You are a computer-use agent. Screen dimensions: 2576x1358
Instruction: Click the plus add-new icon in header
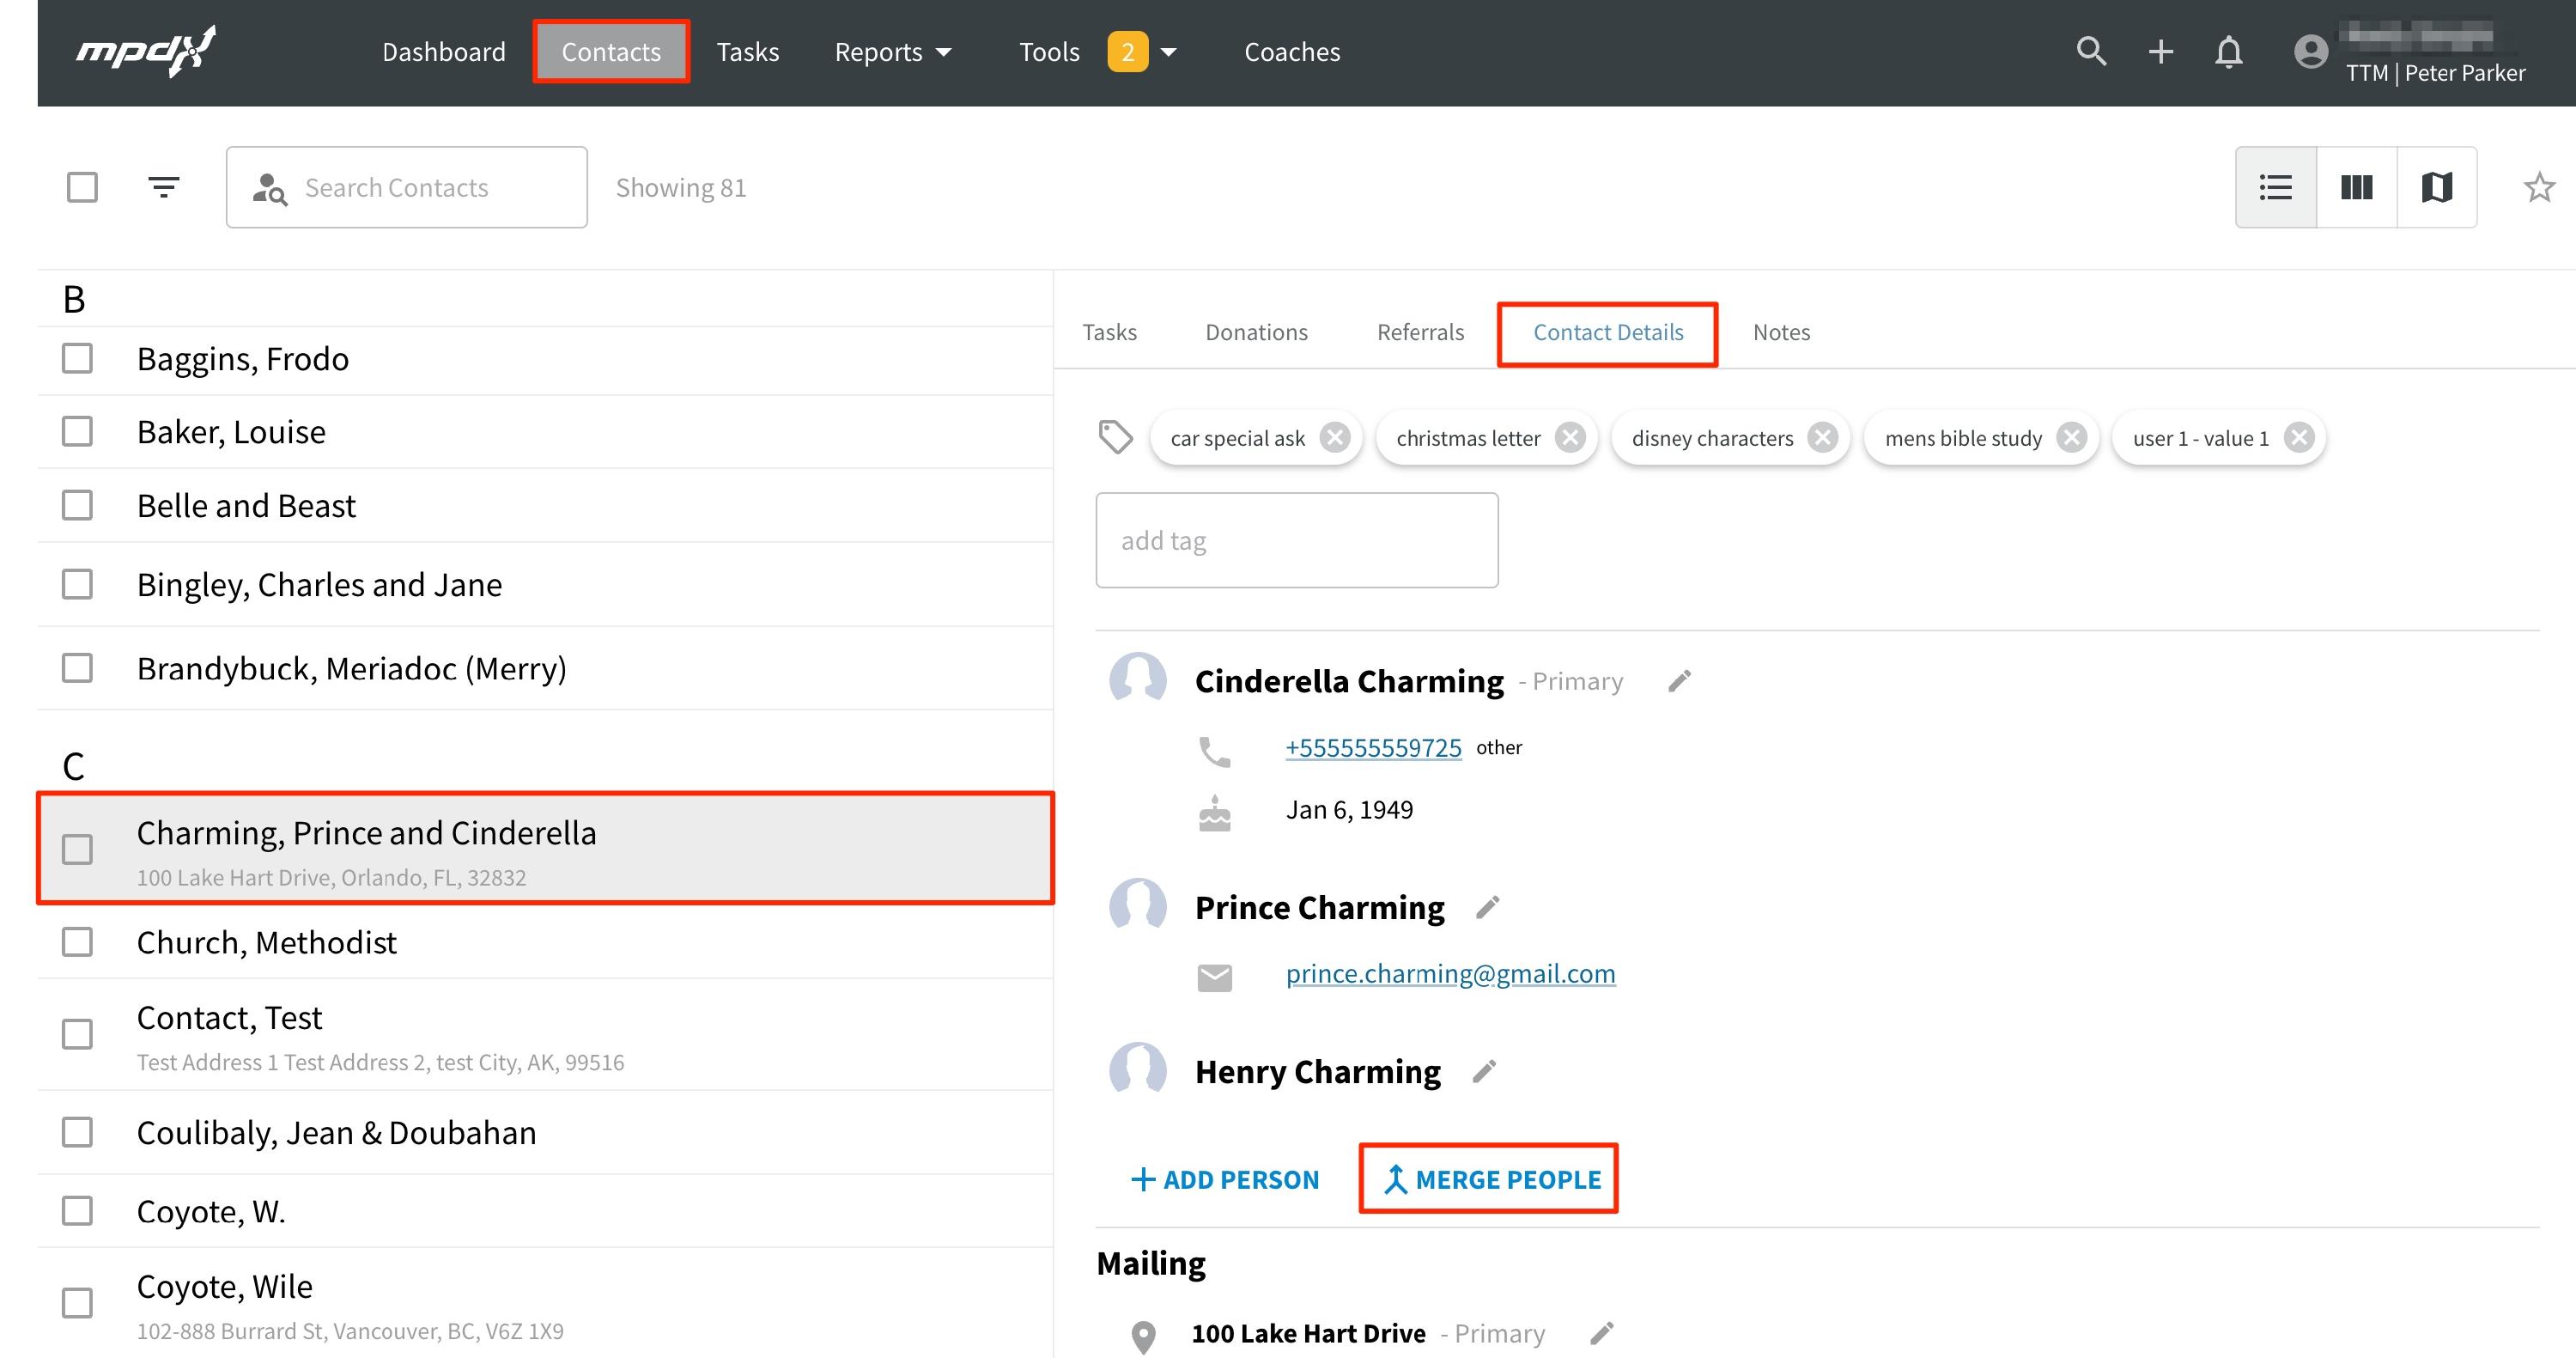(x=2160, y=52)
